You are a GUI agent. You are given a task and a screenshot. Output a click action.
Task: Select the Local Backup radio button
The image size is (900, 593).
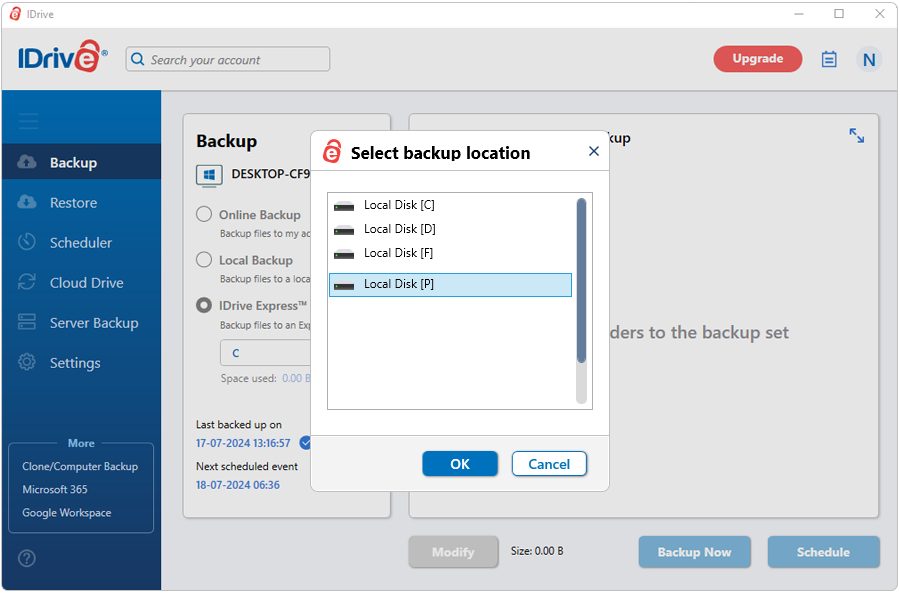[204, 259]
